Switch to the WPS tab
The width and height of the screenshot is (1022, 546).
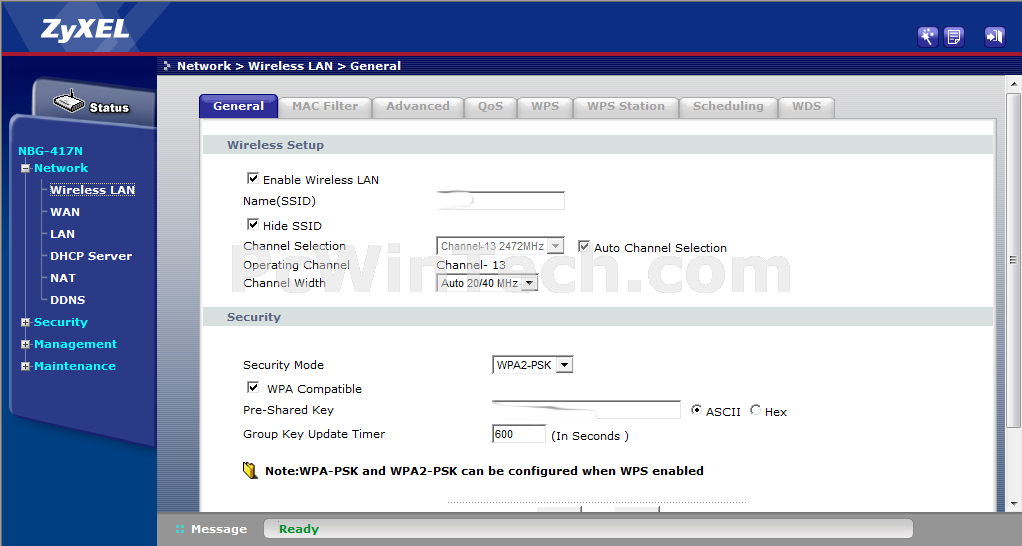[545, 107]
